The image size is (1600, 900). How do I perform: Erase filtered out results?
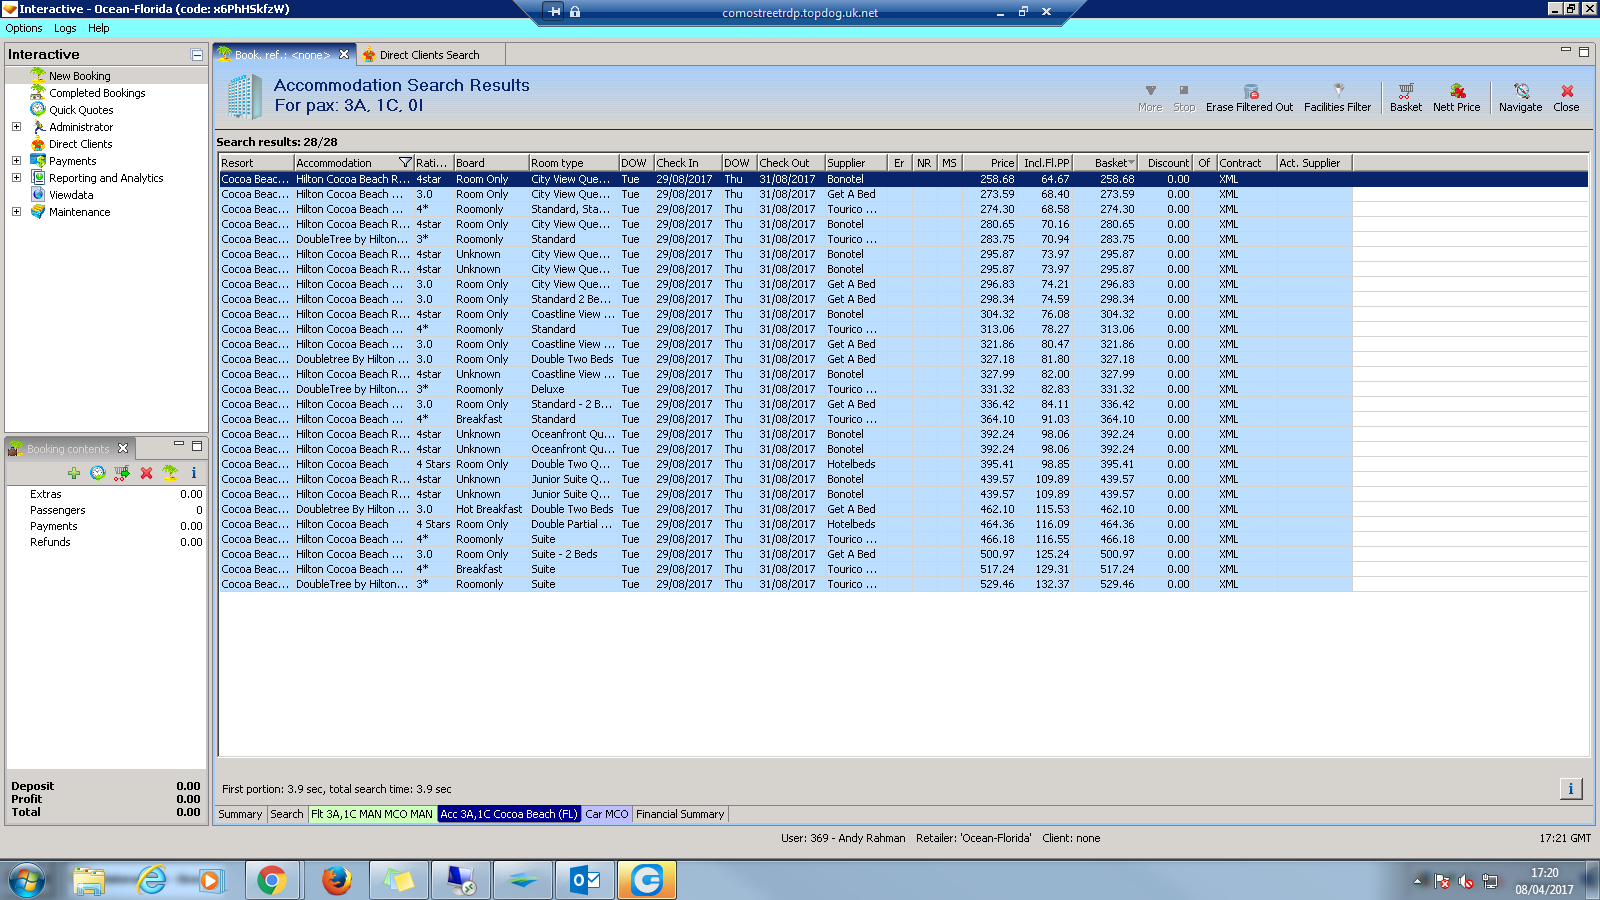point(1249,97)
